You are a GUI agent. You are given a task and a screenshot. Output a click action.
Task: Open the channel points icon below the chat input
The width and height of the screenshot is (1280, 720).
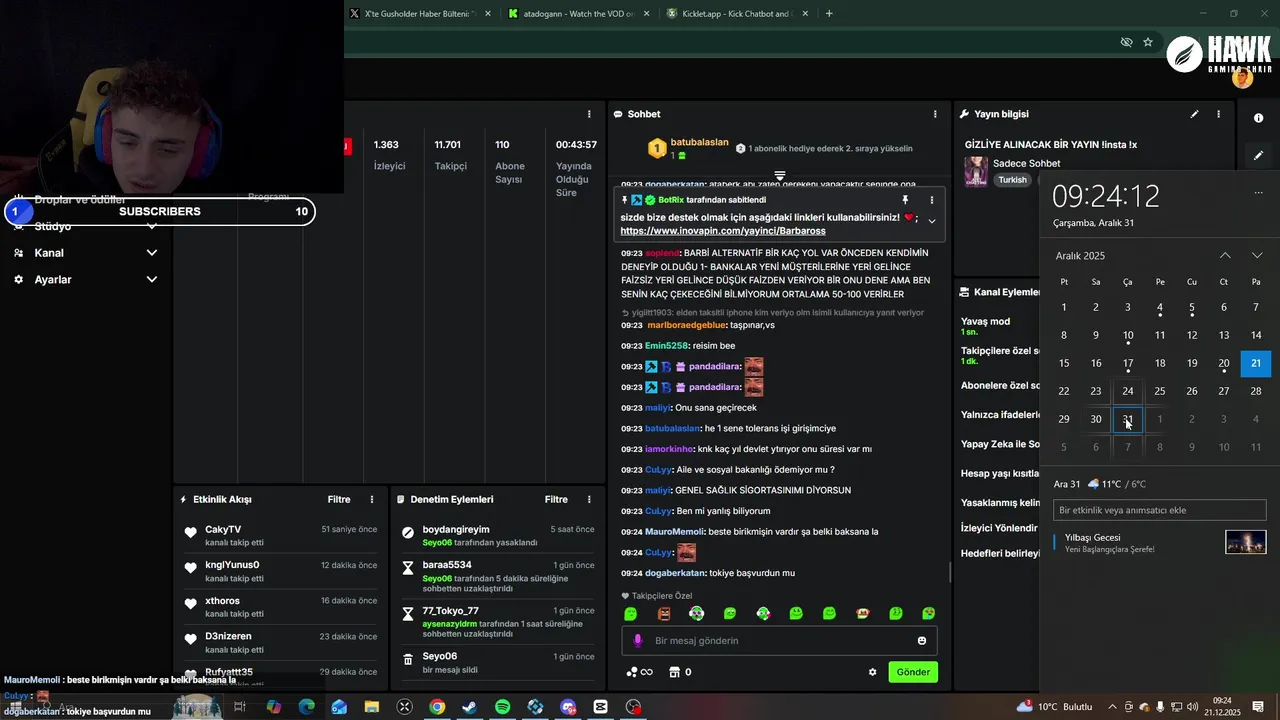point(639,672)
